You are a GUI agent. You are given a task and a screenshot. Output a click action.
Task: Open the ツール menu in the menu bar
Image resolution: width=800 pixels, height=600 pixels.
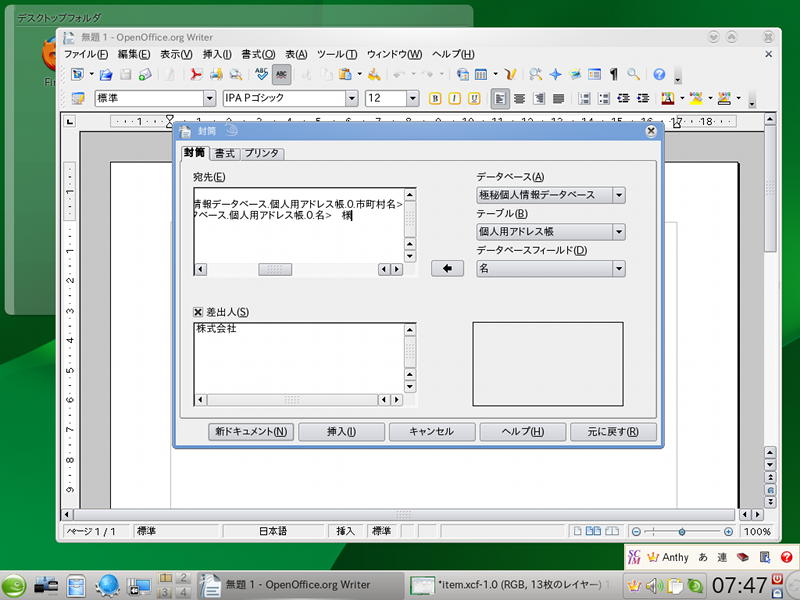pyautogui.click(x=337, y=54)
